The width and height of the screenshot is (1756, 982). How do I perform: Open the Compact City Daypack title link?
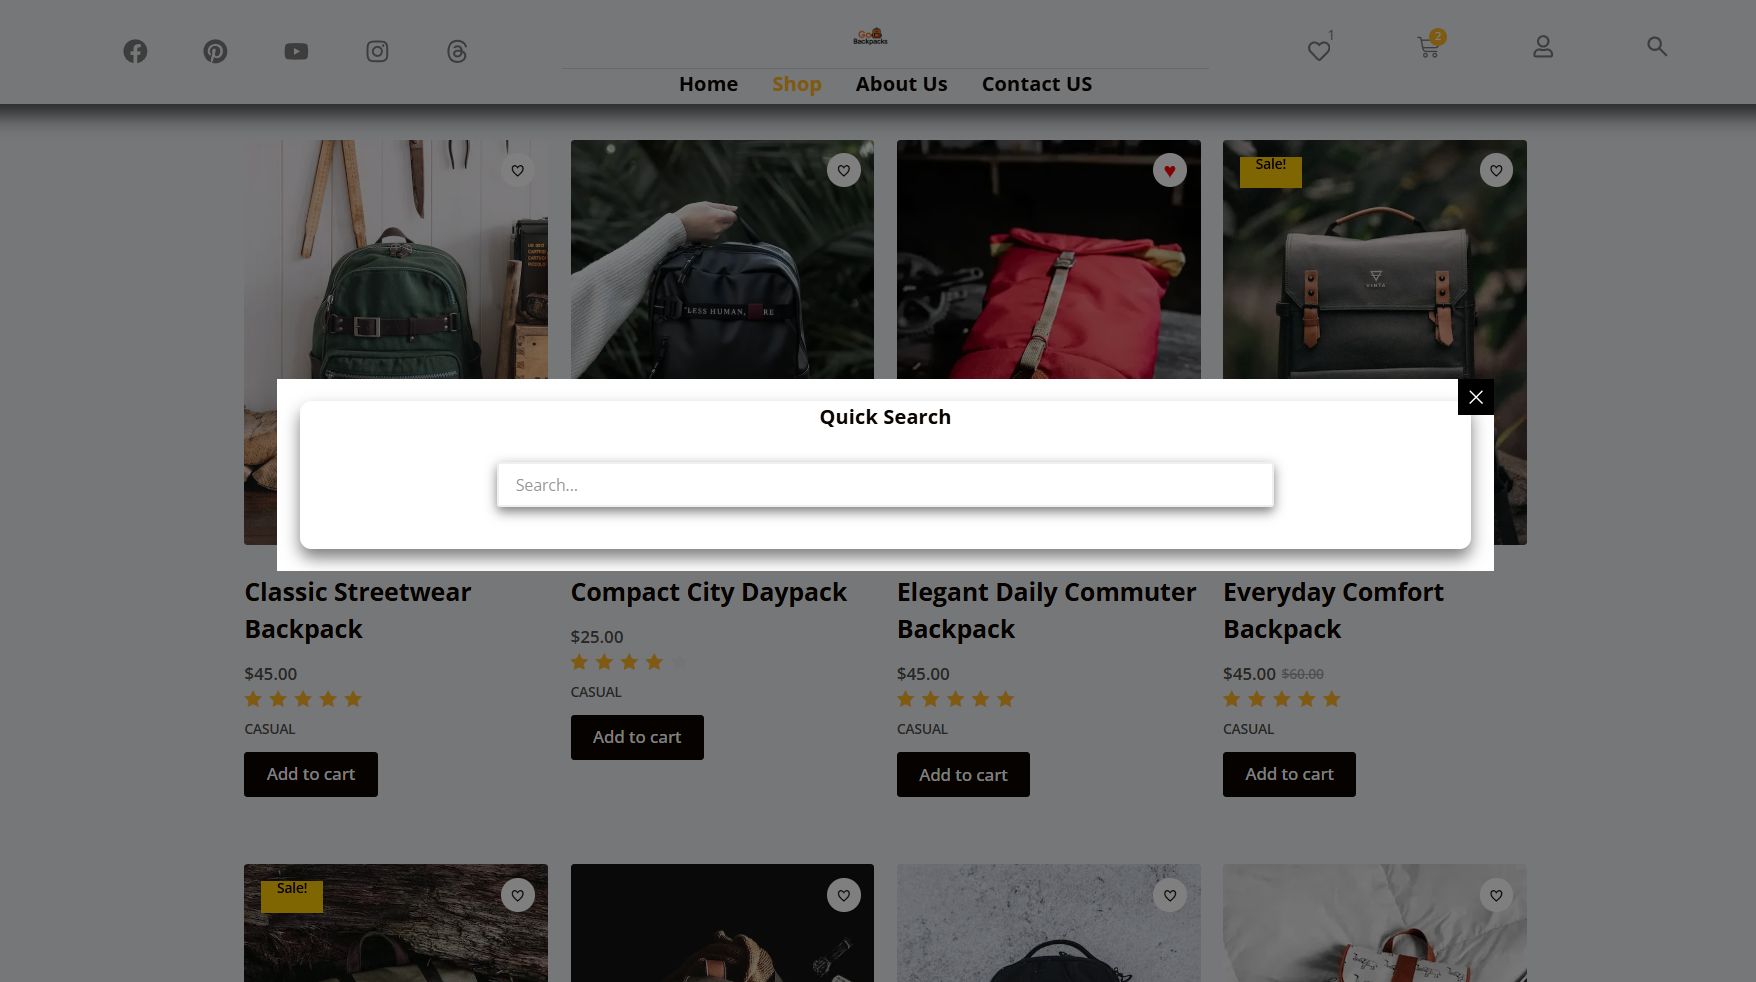(x=709, y=592)
